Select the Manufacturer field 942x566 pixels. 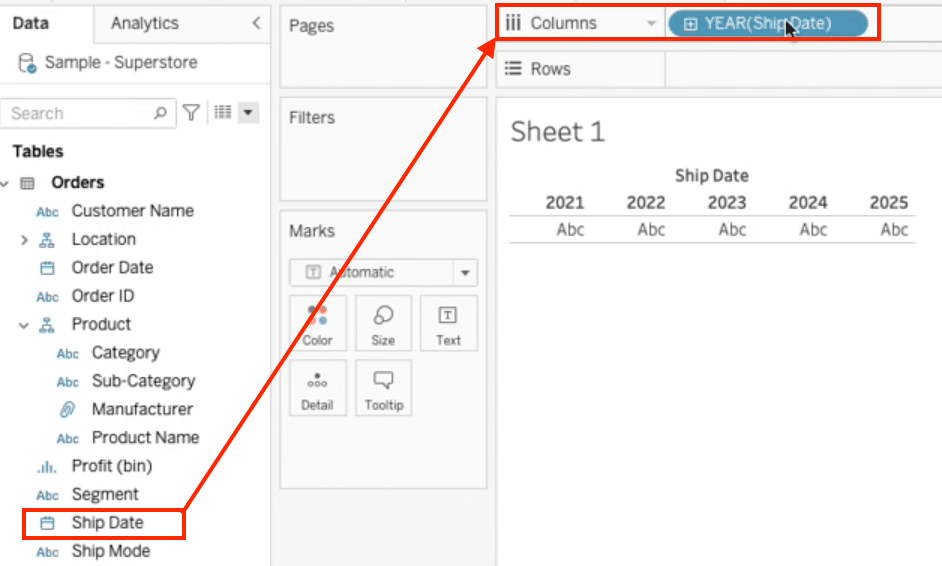[x=142, y=409]
